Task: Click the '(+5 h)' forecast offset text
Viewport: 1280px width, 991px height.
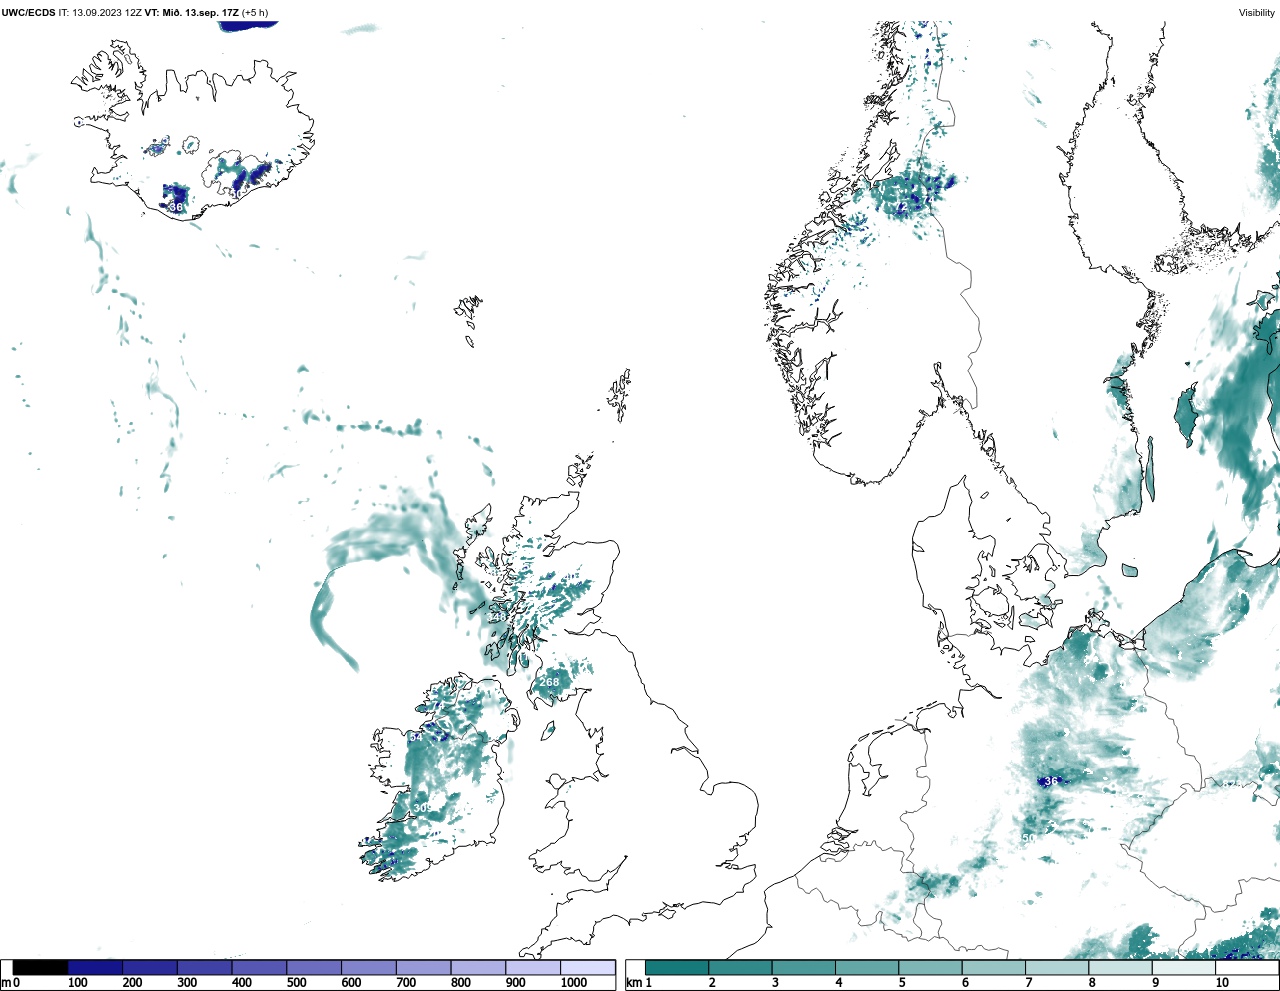Action: tap(255, 13)
